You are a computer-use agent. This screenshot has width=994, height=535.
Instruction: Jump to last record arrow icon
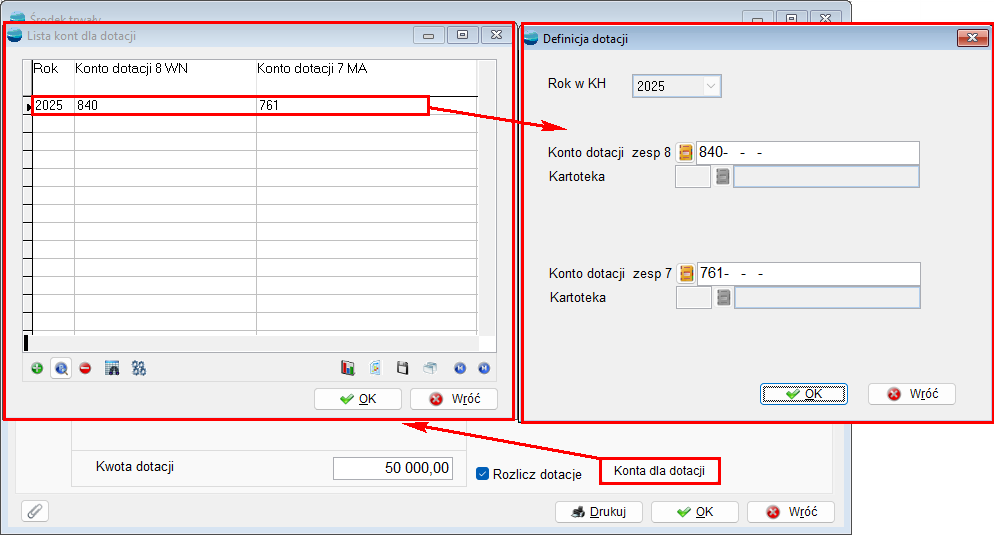click(x=484, y=368)
